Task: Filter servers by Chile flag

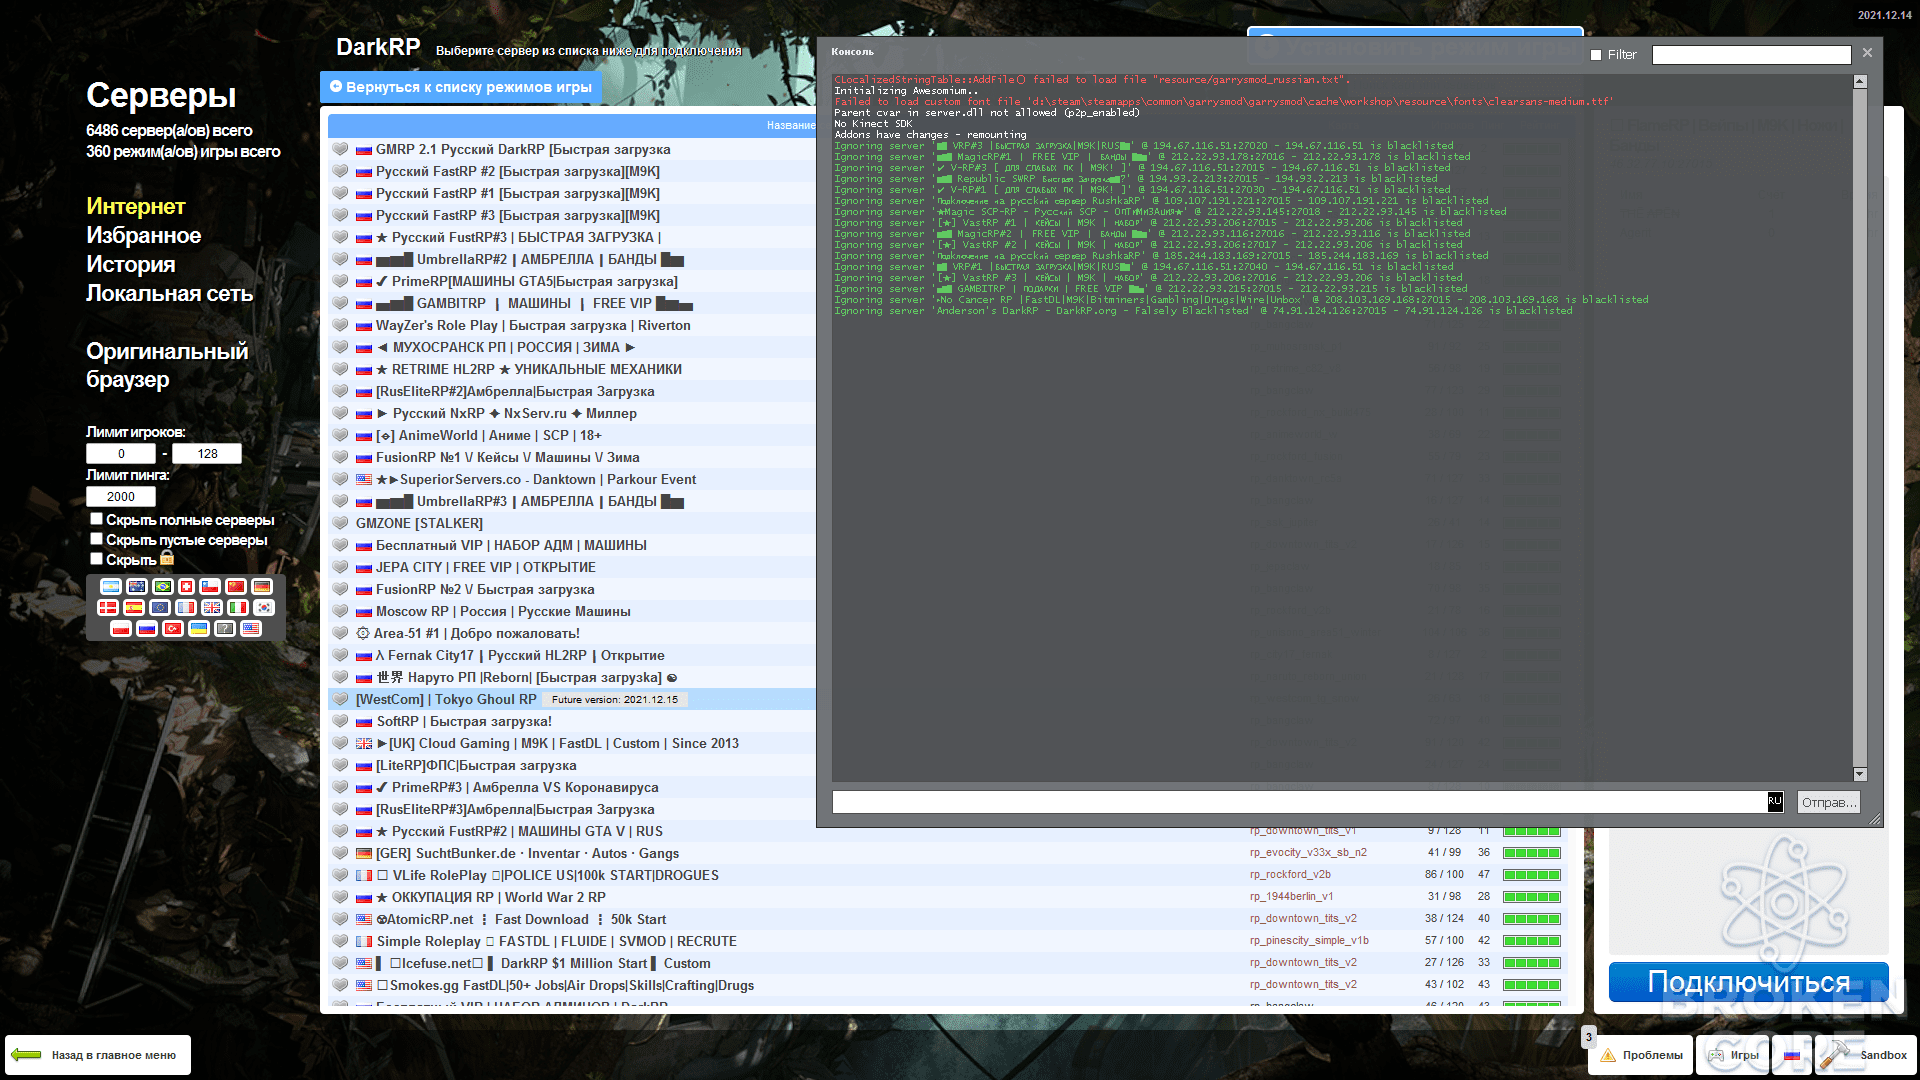Action: tap(210, 587)
